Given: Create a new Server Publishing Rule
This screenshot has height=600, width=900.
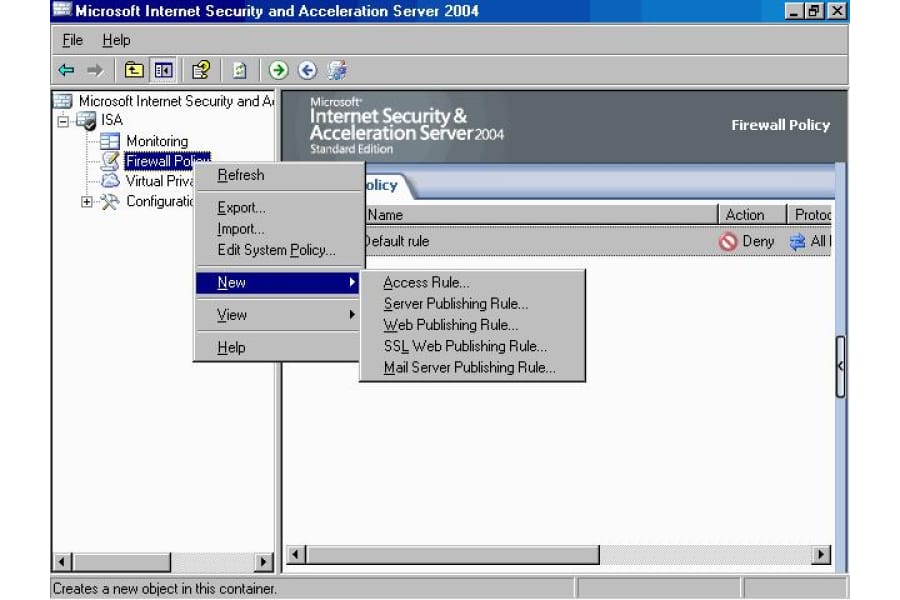Looking at the screenshot, I should [x=472, y=304].
